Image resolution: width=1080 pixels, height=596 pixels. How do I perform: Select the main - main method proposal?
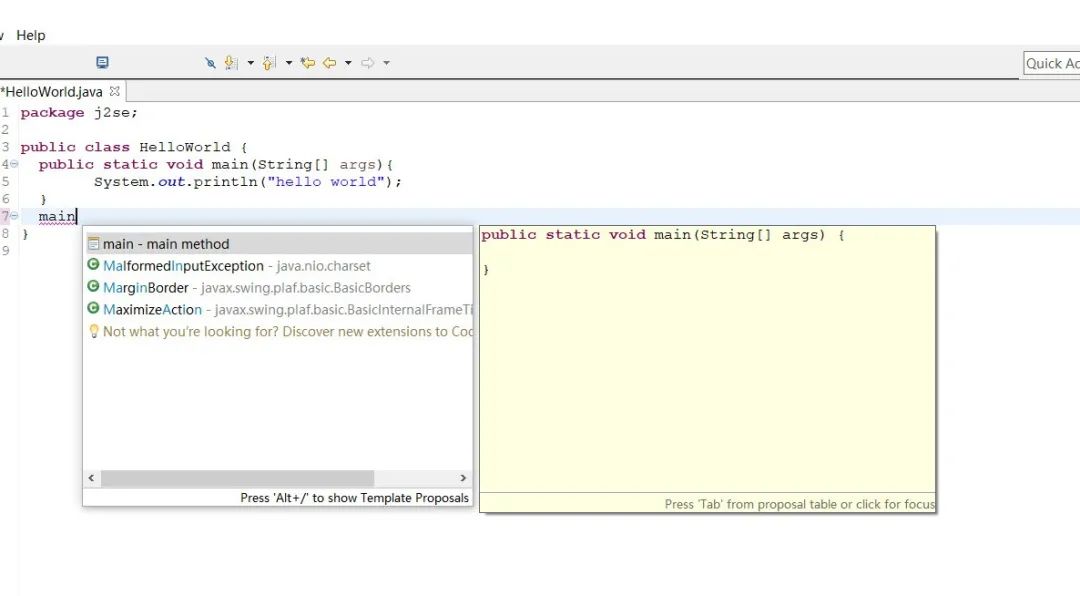pyautogui.click(x=164, y=243)
